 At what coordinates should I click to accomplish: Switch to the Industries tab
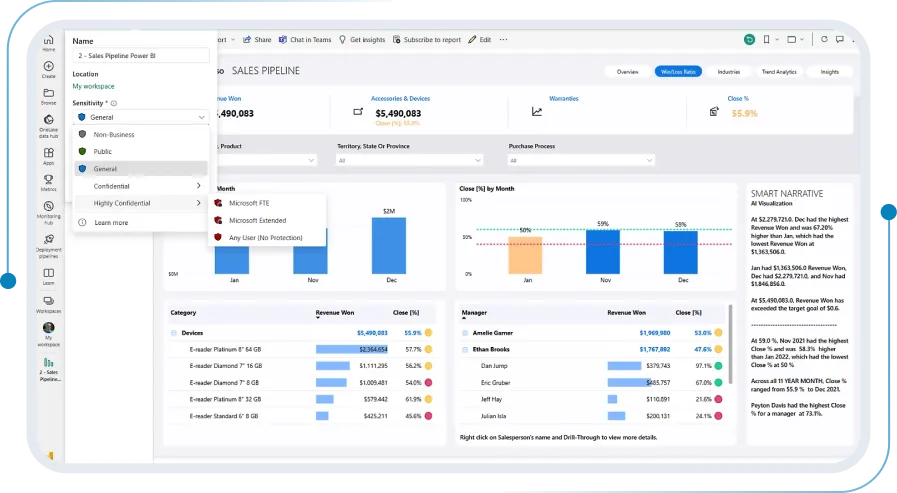729,71
